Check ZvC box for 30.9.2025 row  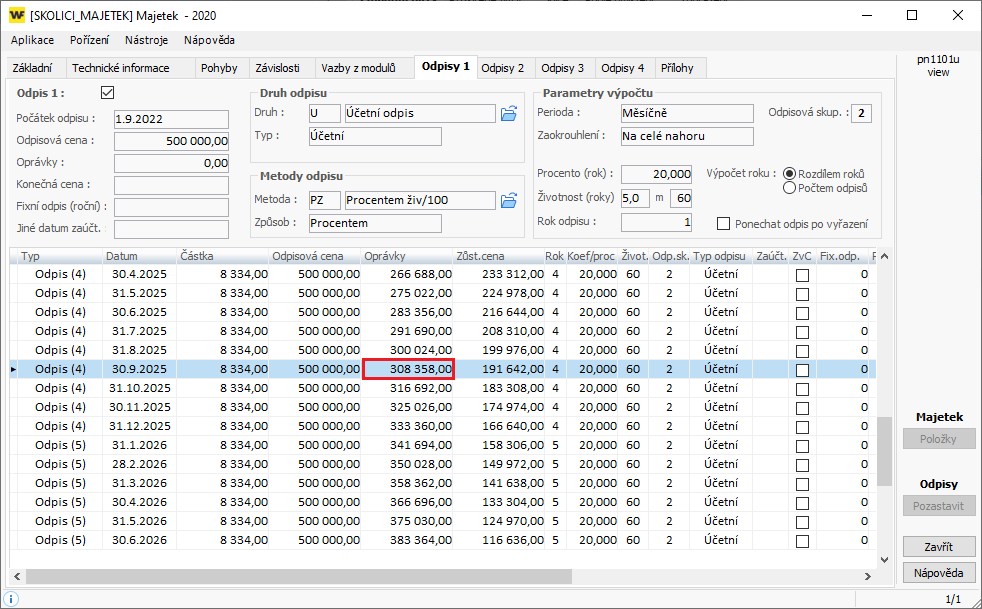tap(801, 369)
